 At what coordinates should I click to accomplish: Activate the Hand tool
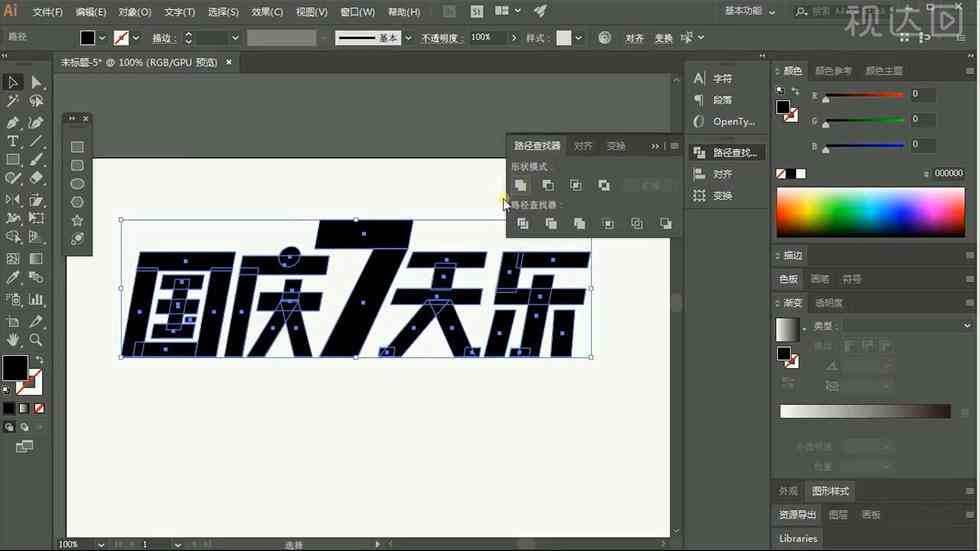12,340
